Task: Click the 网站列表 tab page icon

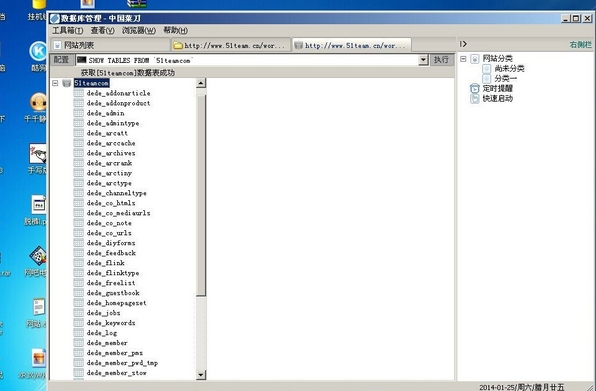Action: click(x=57, y=45)
